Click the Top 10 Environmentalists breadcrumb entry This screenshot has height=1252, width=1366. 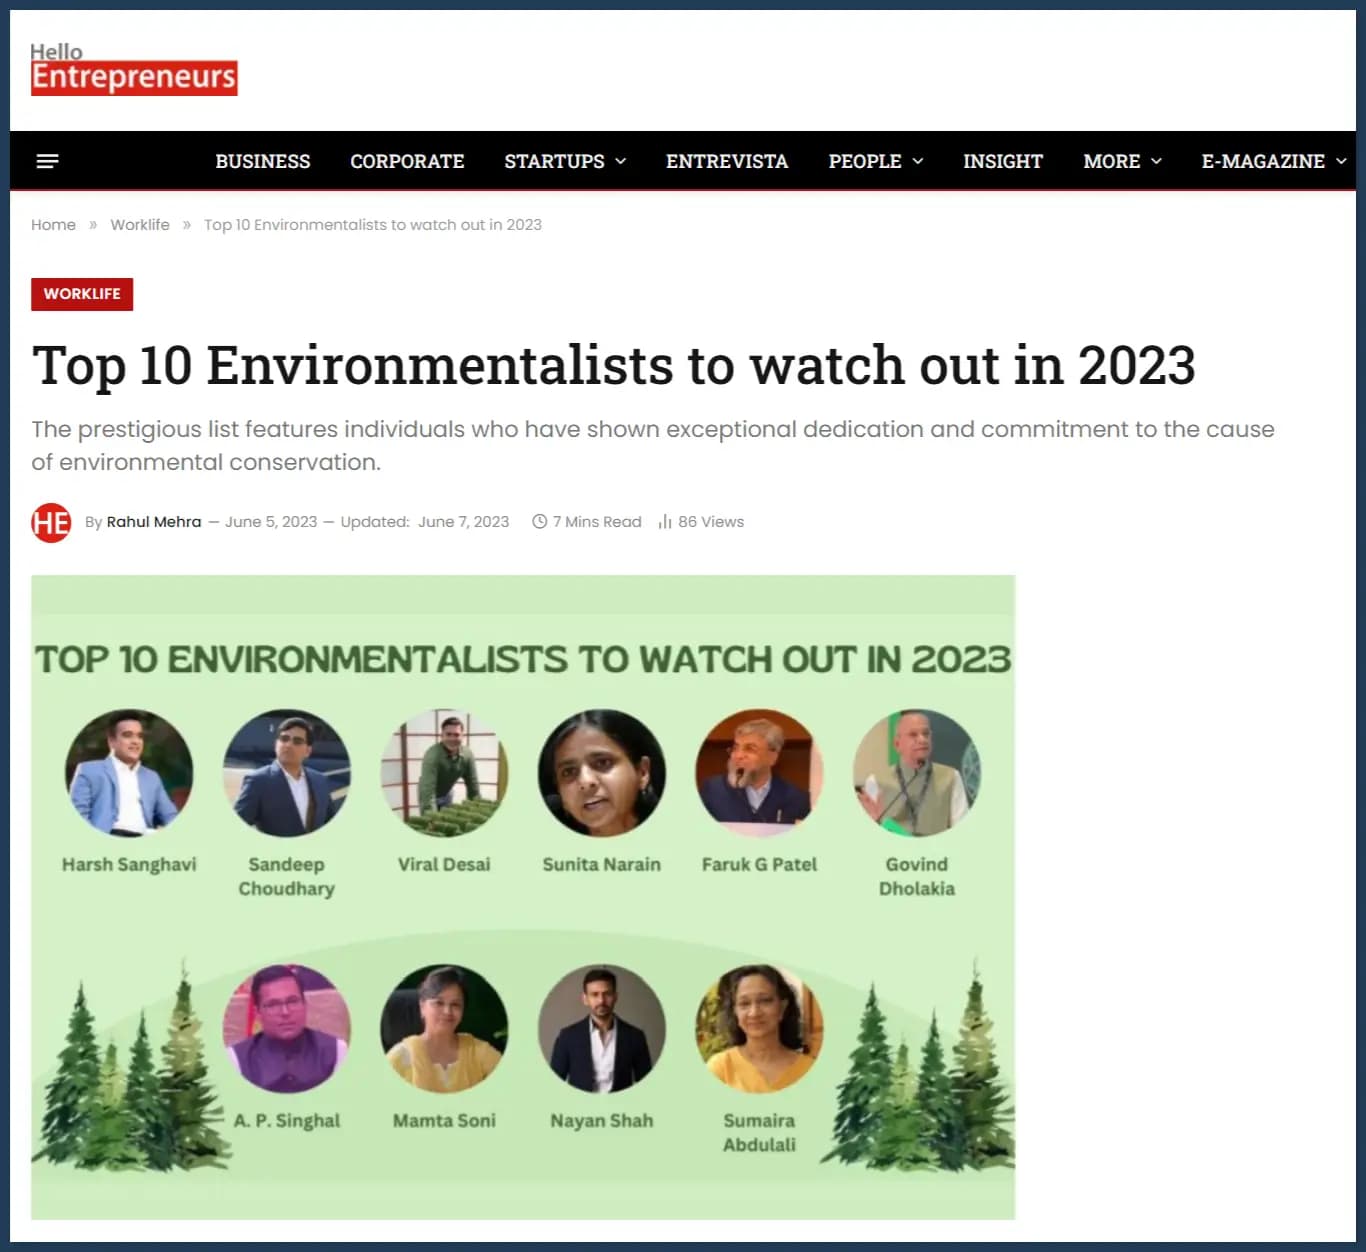click(372, 224)
